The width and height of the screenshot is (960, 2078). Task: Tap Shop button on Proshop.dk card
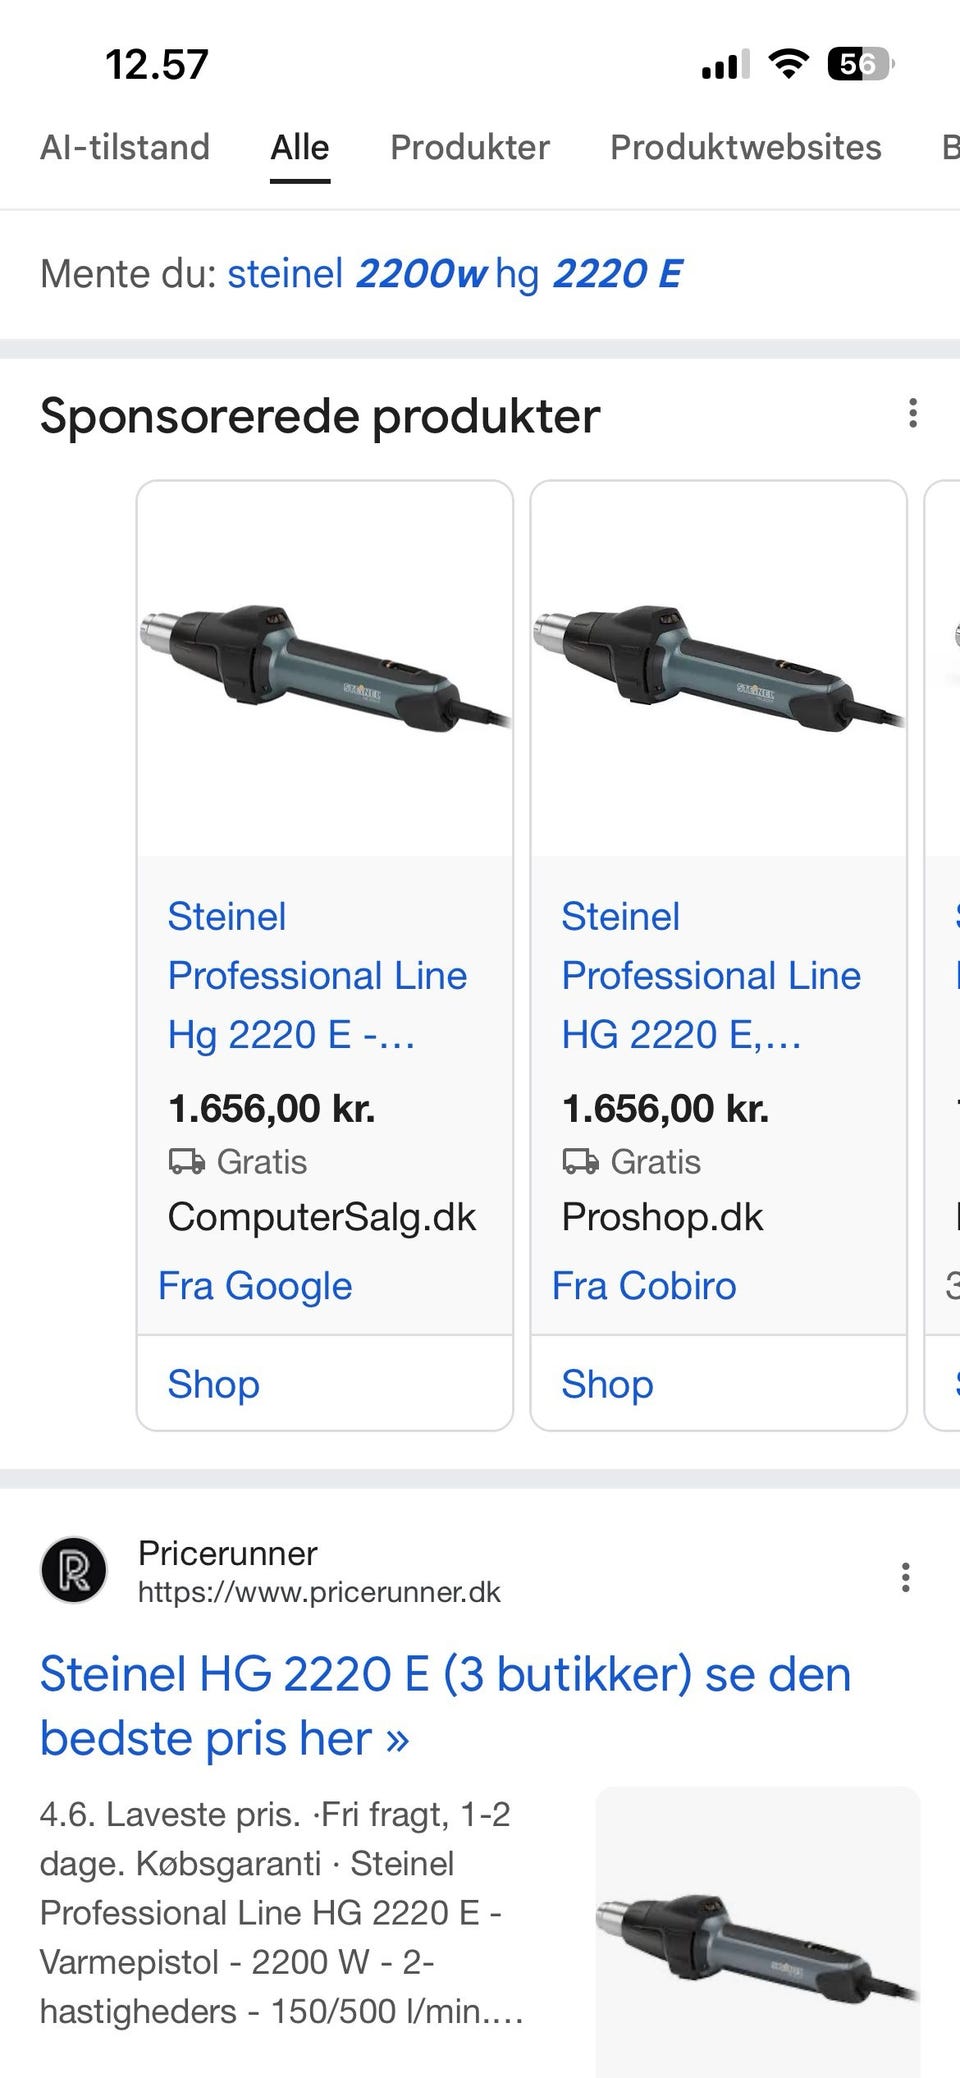607,1384
